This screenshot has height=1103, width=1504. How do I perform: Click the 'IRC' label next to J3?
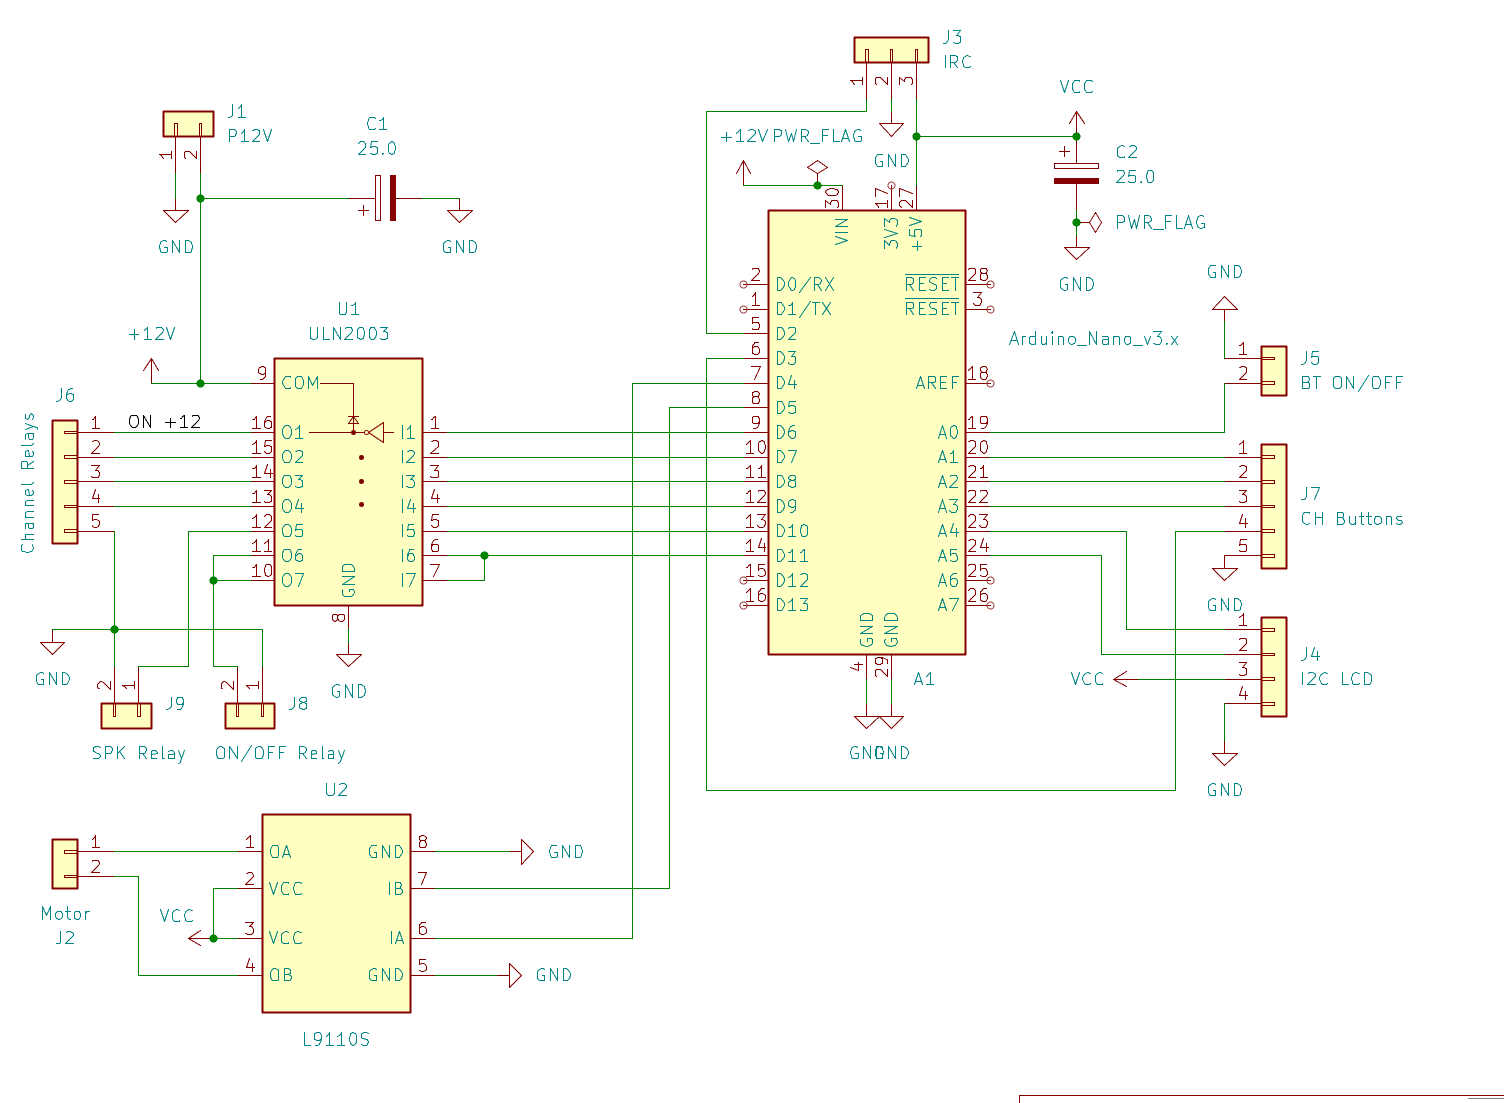click(x=957, y=62)
